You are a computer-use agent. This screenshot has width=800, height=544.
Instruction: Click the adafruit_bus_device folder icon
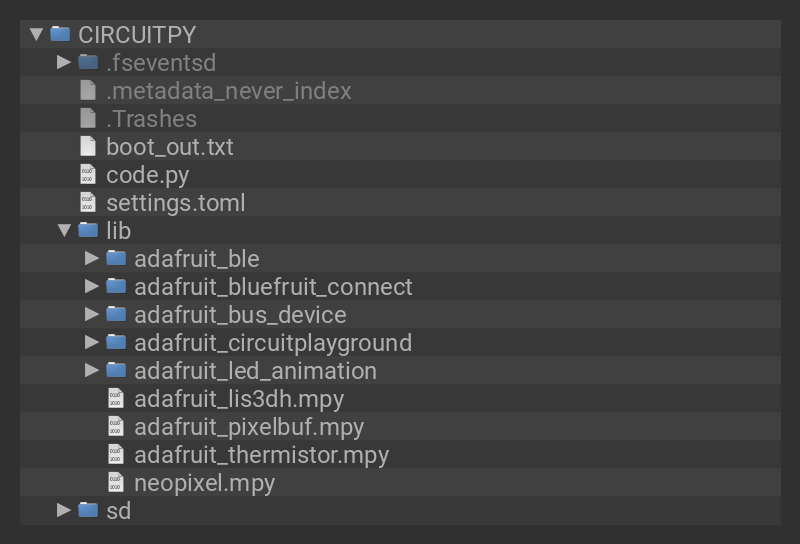point(116,314)
